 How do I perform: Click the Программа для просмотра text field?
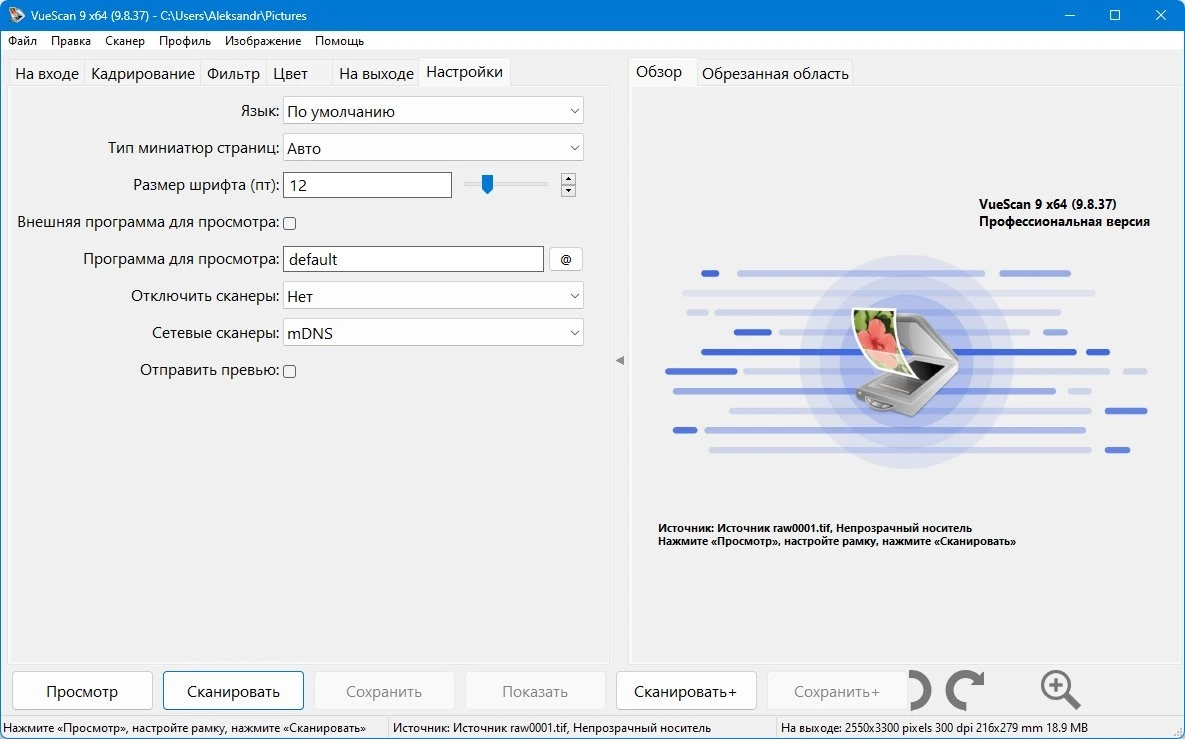pos(413,259)
